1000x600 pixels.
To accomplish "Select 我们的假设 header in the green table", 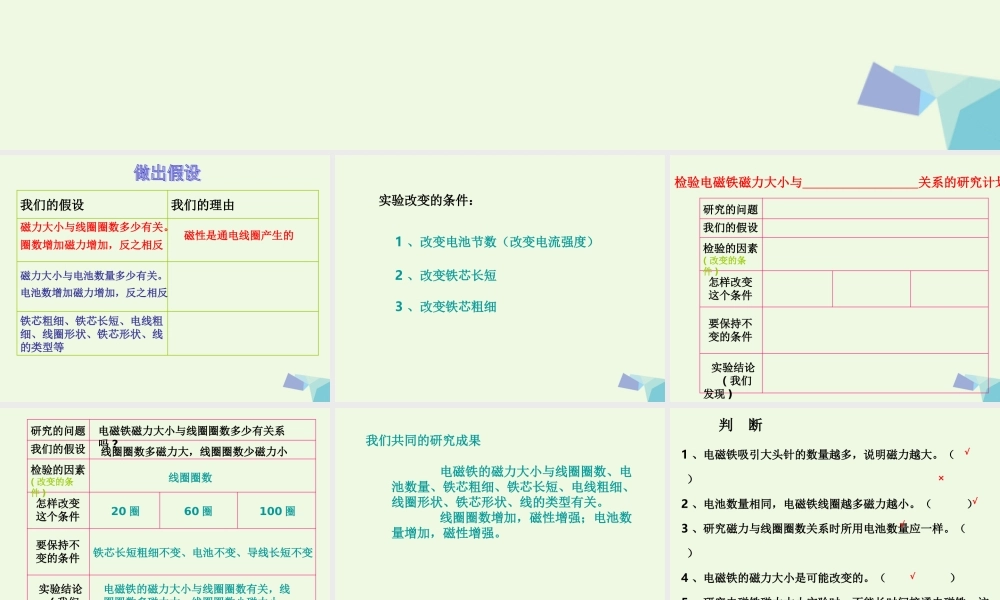I will (52, 205).
